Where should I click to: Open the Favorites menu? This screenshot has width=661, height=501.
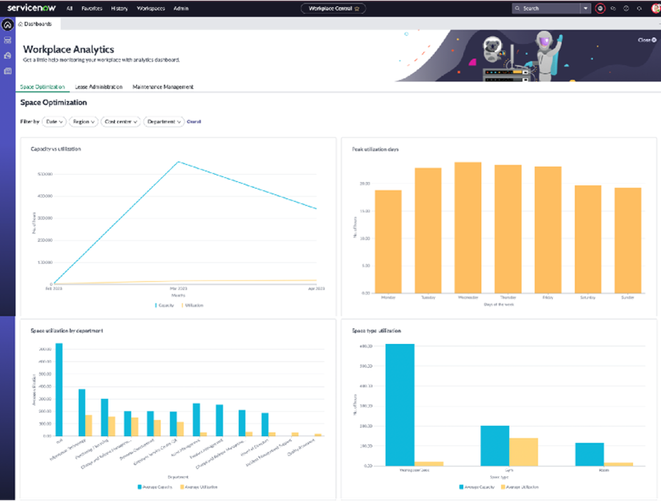tap(92, 8)
